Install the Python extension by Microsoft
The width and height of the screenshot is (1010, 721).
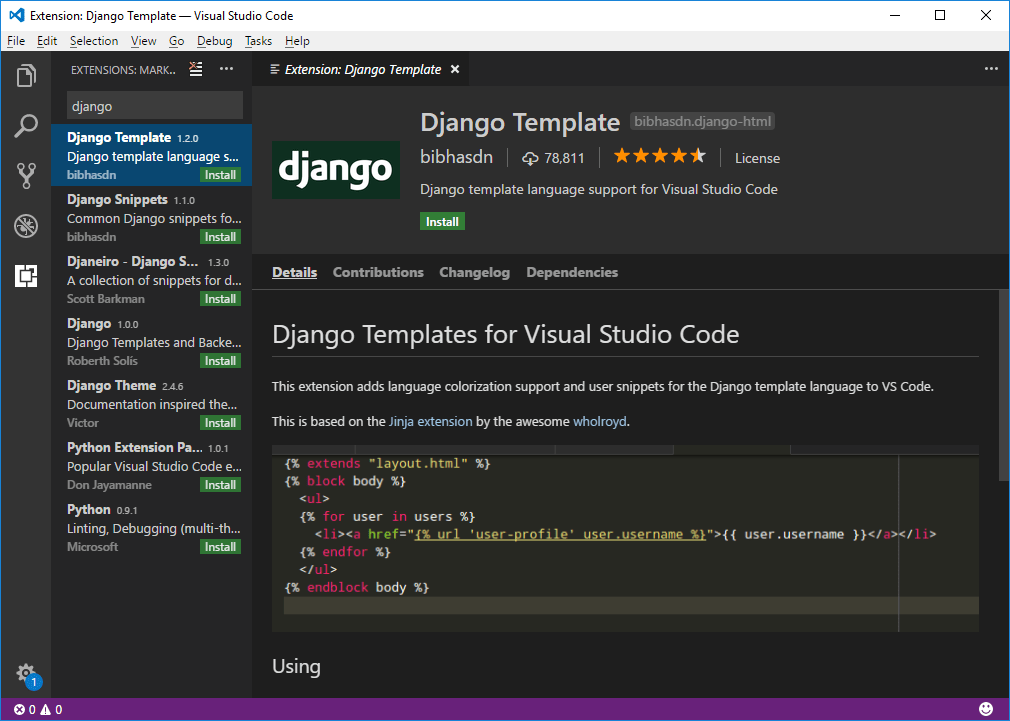[220, 546]
